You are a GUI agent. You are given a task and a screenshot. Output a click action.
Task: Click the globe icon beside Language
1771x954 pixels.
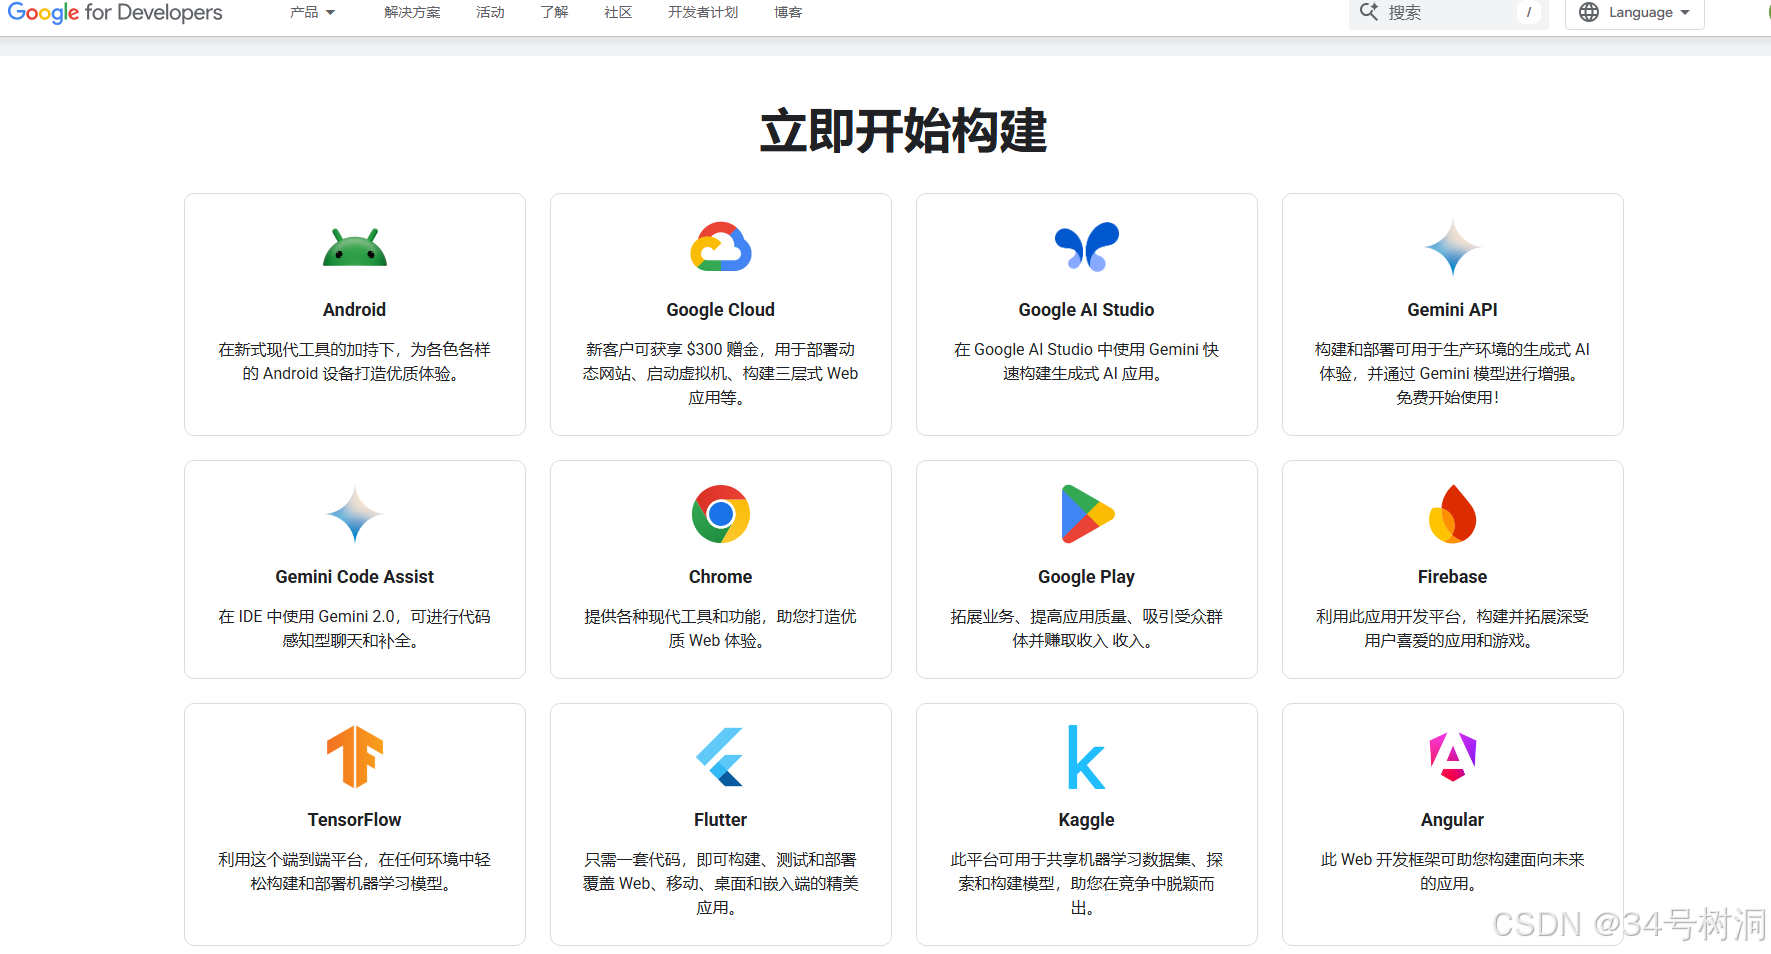1589,12
